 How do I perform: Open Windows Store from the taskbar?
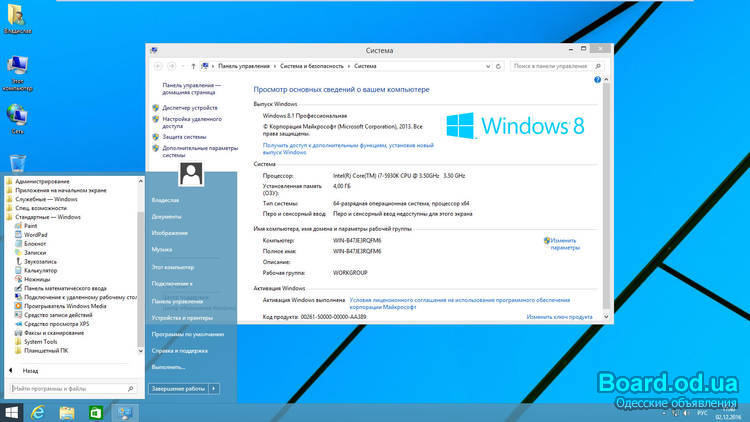96,412
